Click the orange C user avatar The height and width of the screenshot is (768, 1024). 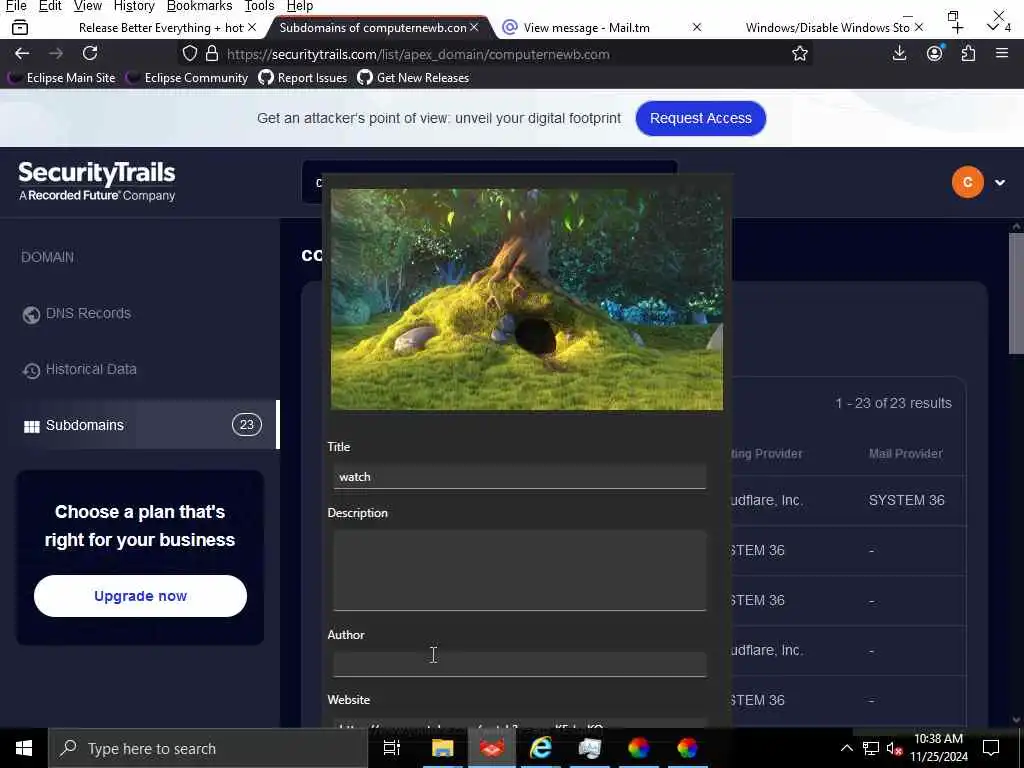pyautogui.click(x=967, y=182)
